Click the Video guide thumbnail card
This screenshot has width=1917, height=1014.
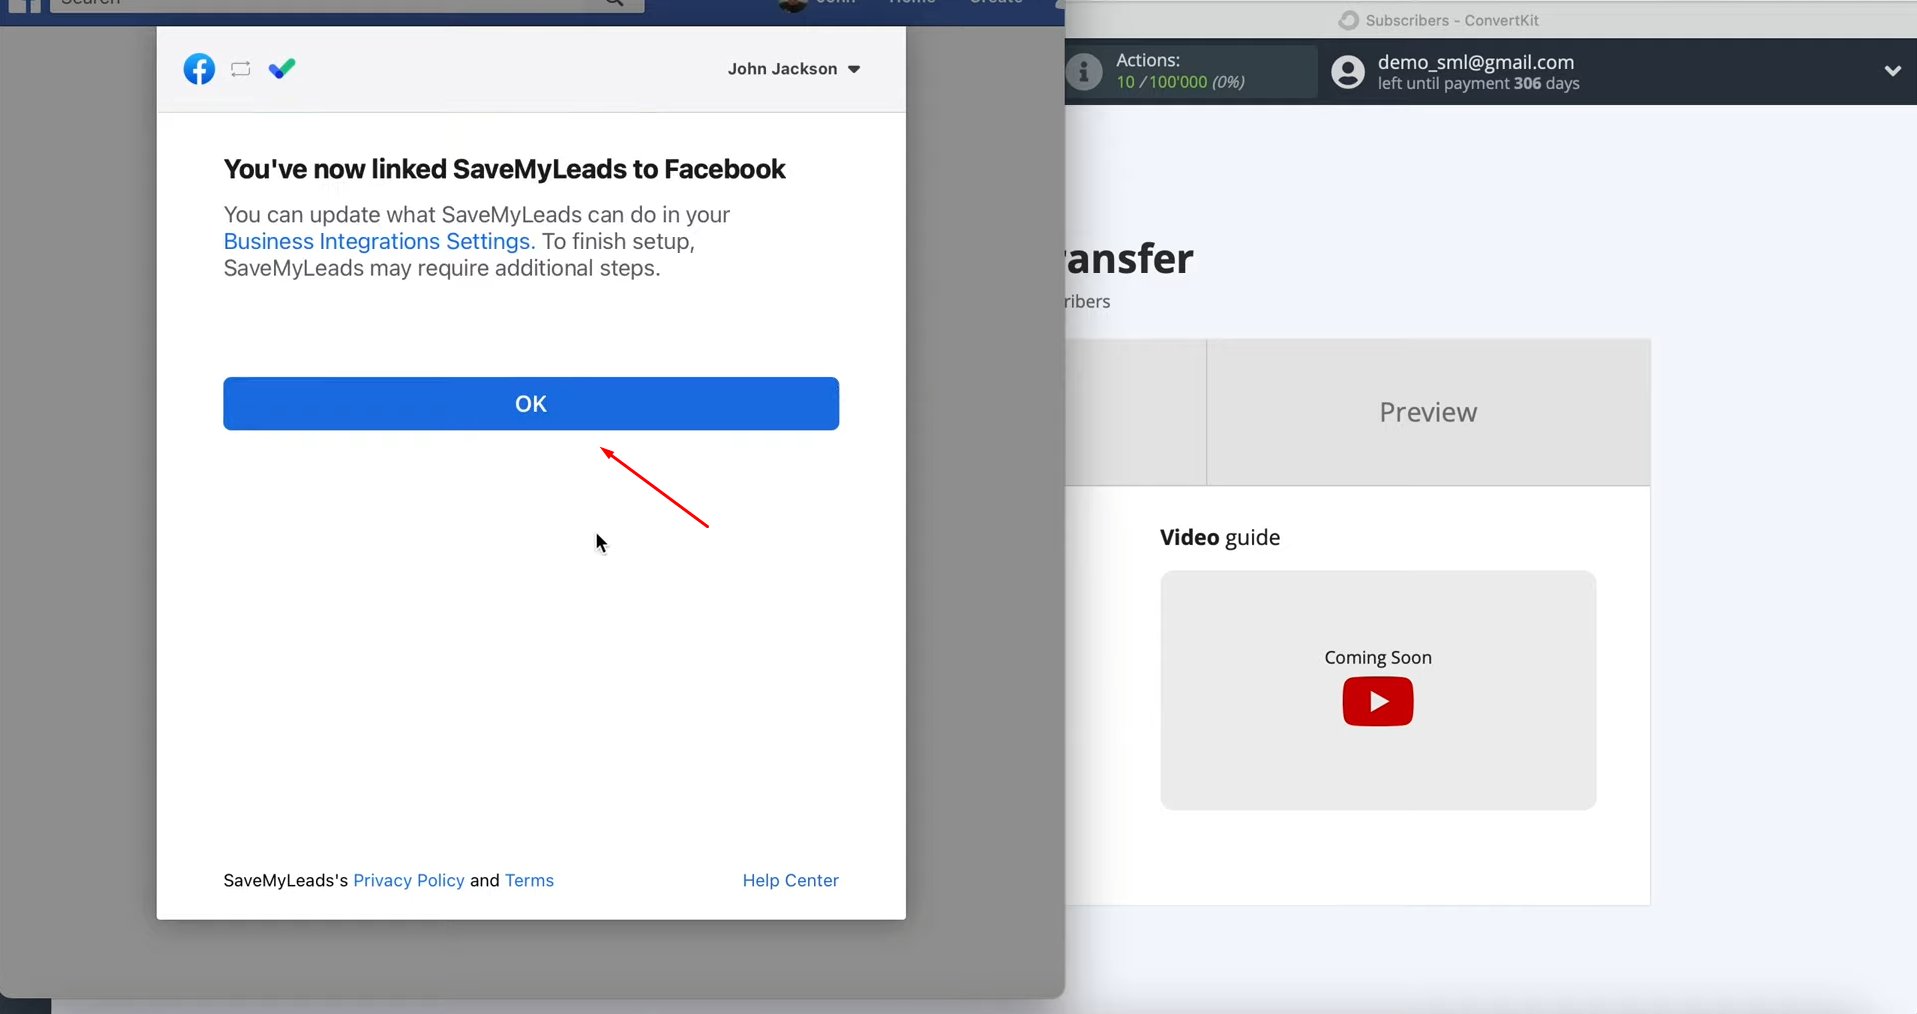[x=1378, y=690]
